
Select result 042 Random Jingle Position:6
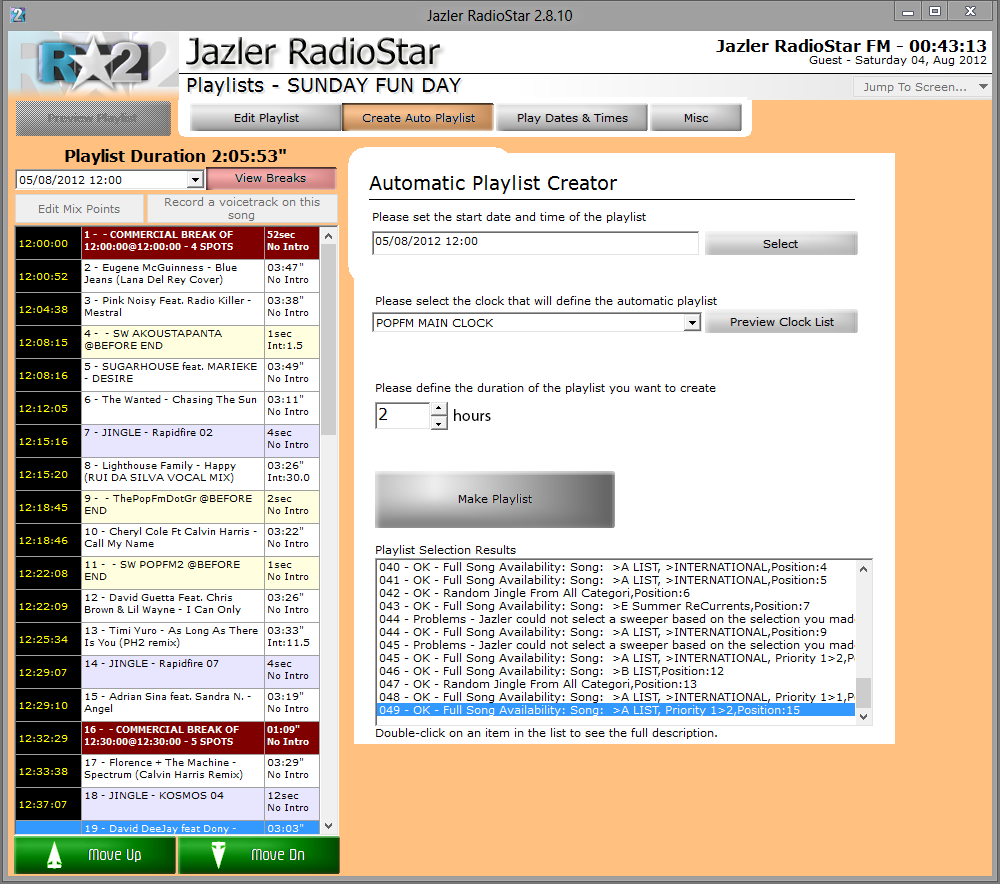click(616, 593)
